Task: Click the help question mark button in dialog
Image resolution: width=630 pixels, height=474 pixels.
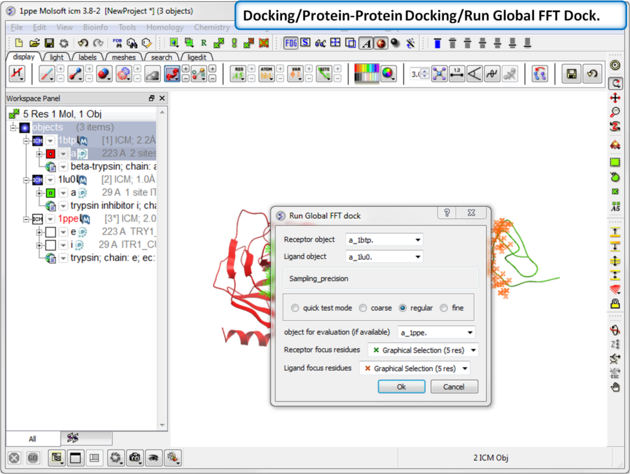Action: 446,213
